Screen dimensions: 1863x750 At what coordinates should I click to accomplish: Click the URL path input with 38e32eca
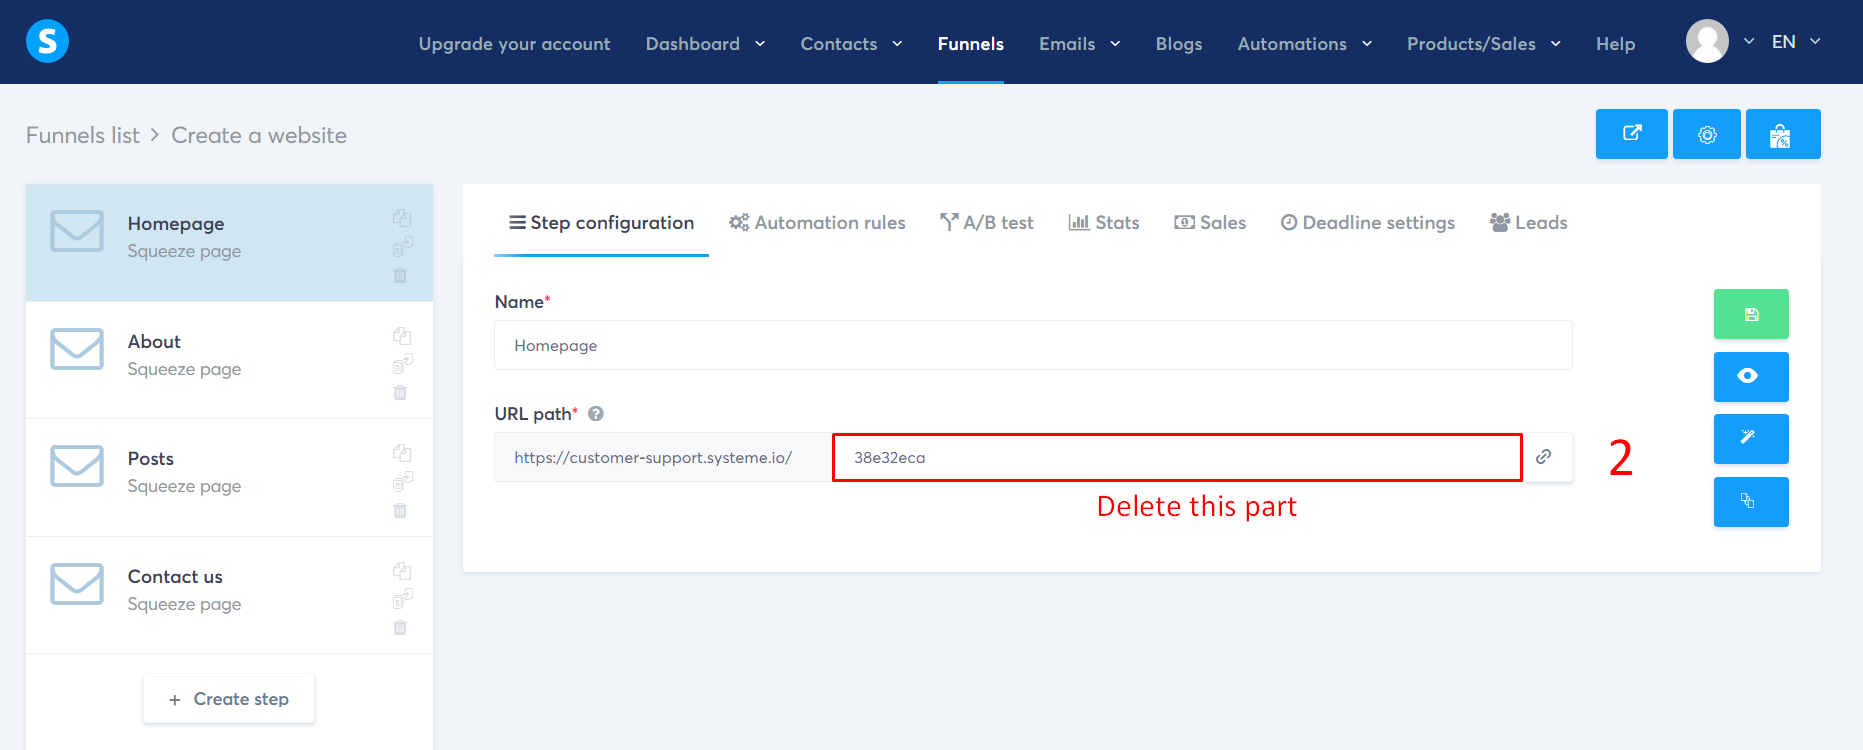[x=1177, y=457]
